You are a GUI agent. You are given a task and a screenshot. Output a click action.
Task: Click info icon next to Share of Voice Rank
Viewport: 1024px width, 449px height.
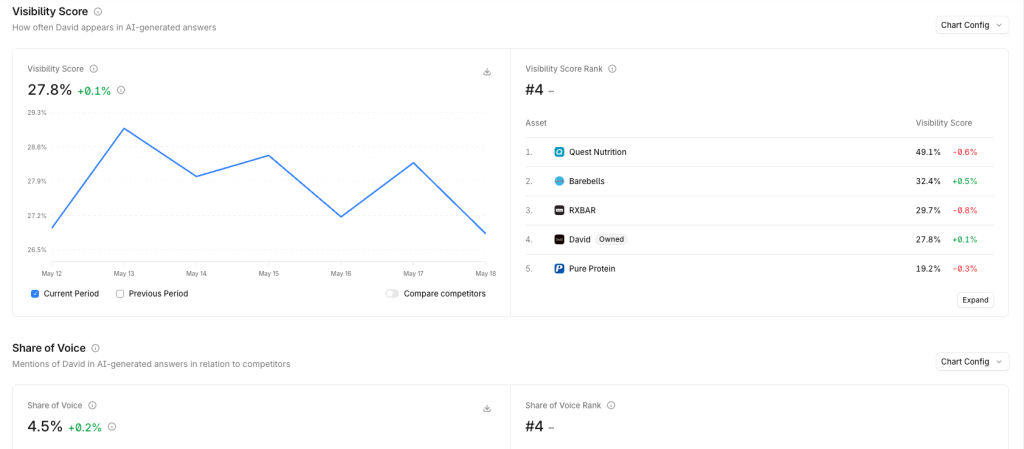click(611, 405)
